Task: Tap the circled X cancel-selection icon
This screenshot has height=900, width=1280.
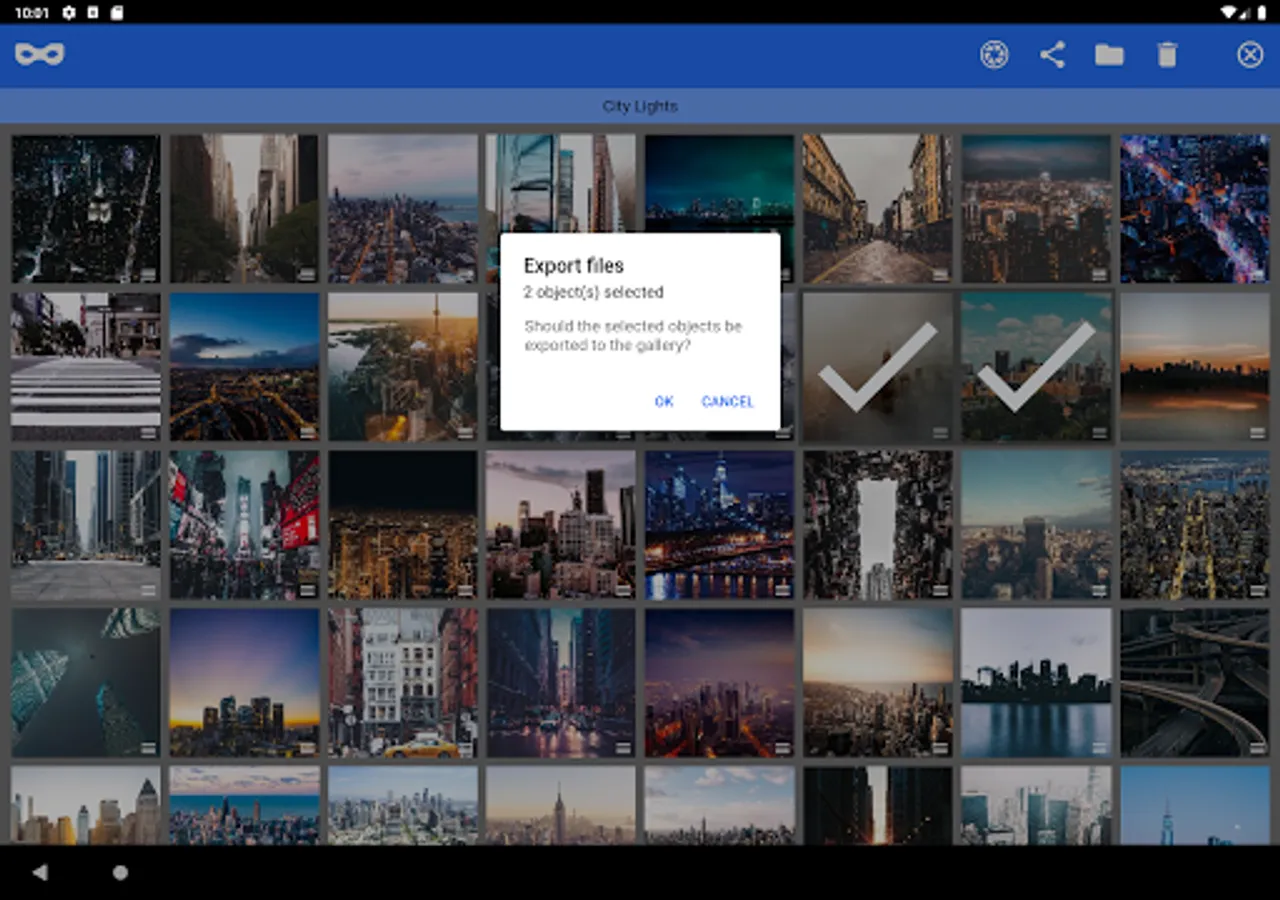Action: (x=1250, y=54)
